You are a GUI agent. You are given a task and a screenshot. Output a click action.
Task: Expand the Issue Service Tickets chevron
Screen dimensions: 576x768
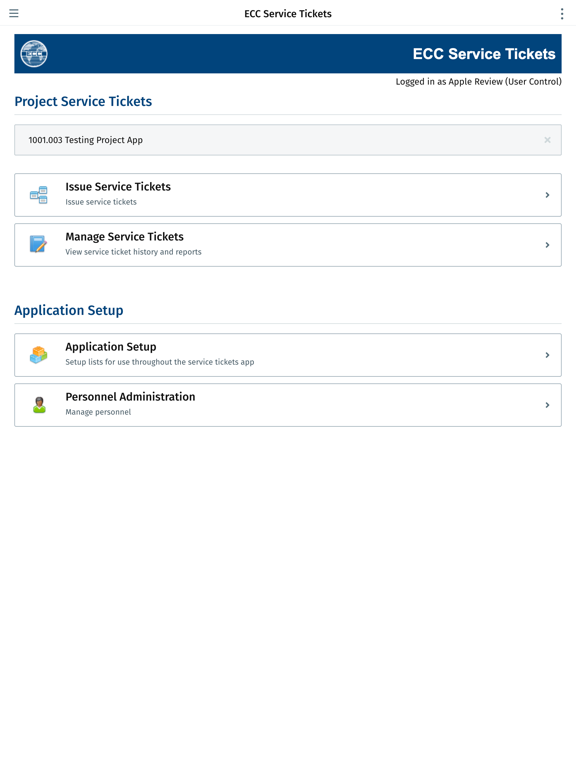pyautogui.click(x=547, y=195)
